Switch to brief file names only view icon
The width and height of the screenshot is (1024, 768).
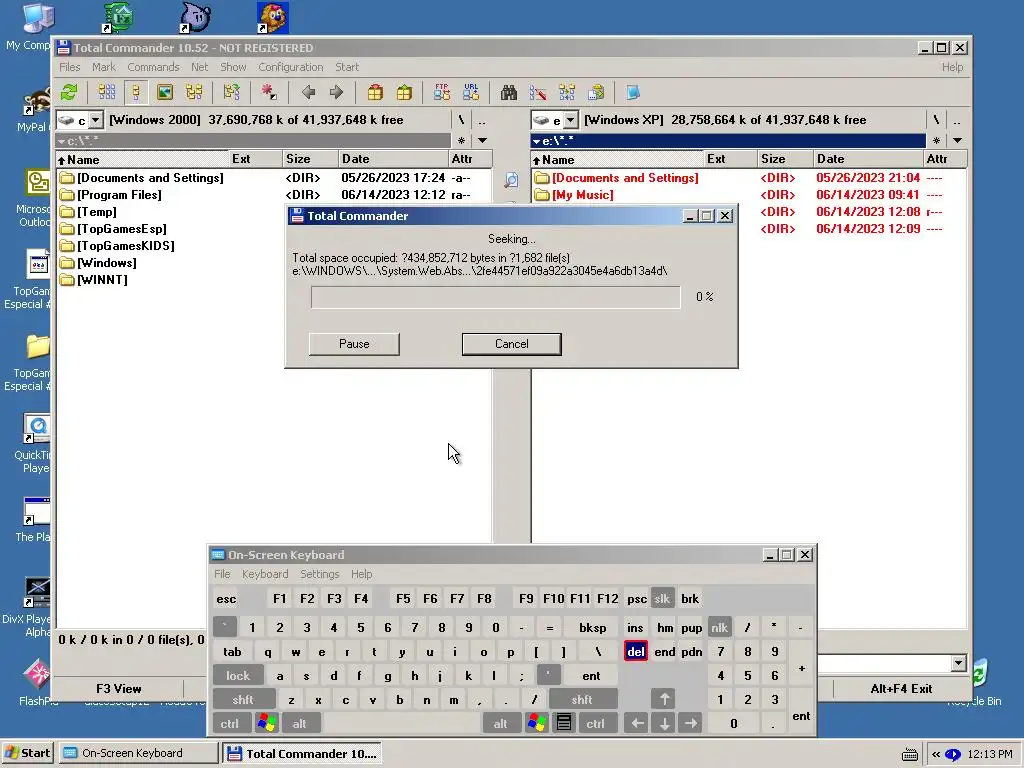[x=107, y=93]
